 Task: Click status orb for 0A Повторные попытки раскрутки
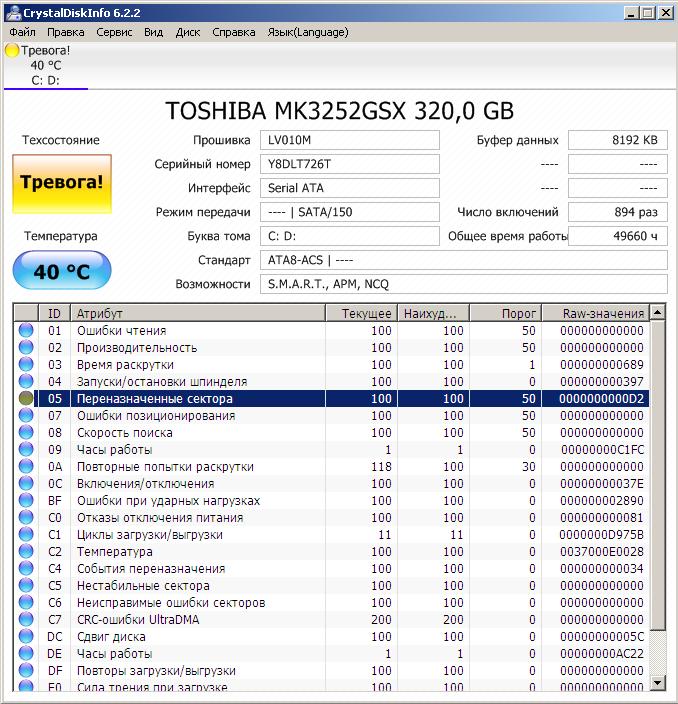(x=26, y=466)
